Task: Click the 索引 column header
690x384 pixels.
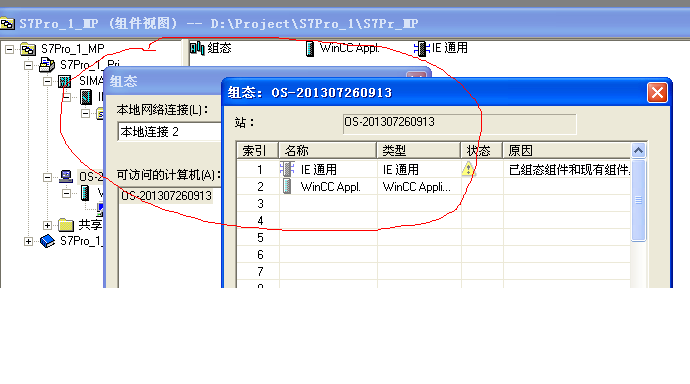Action: [257, 150]
